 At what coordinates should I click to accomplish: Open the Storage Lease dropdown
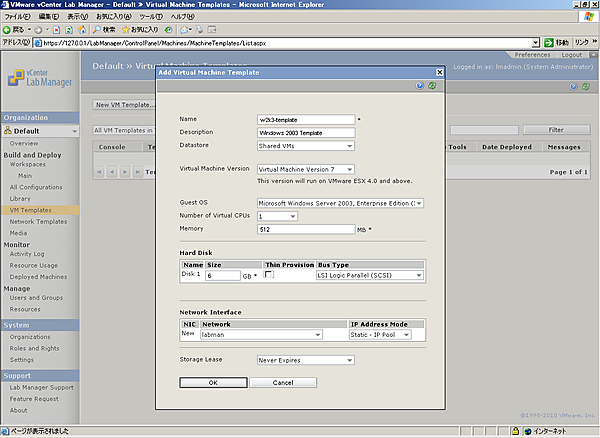304,360
